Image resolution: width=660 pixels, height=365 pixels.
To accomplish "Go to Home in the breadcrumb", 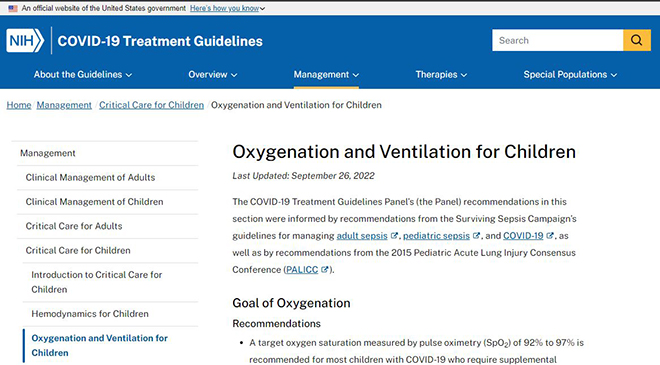I will tap(19, 105).
